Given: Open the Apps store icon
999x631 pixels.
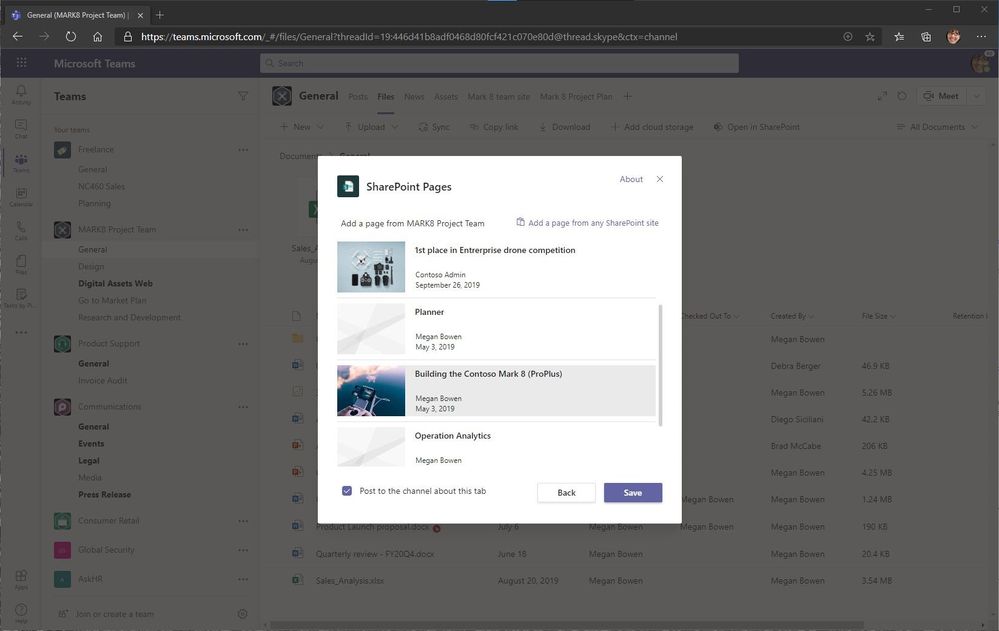Looking at the screenshot, I should [x=21, y=579].
